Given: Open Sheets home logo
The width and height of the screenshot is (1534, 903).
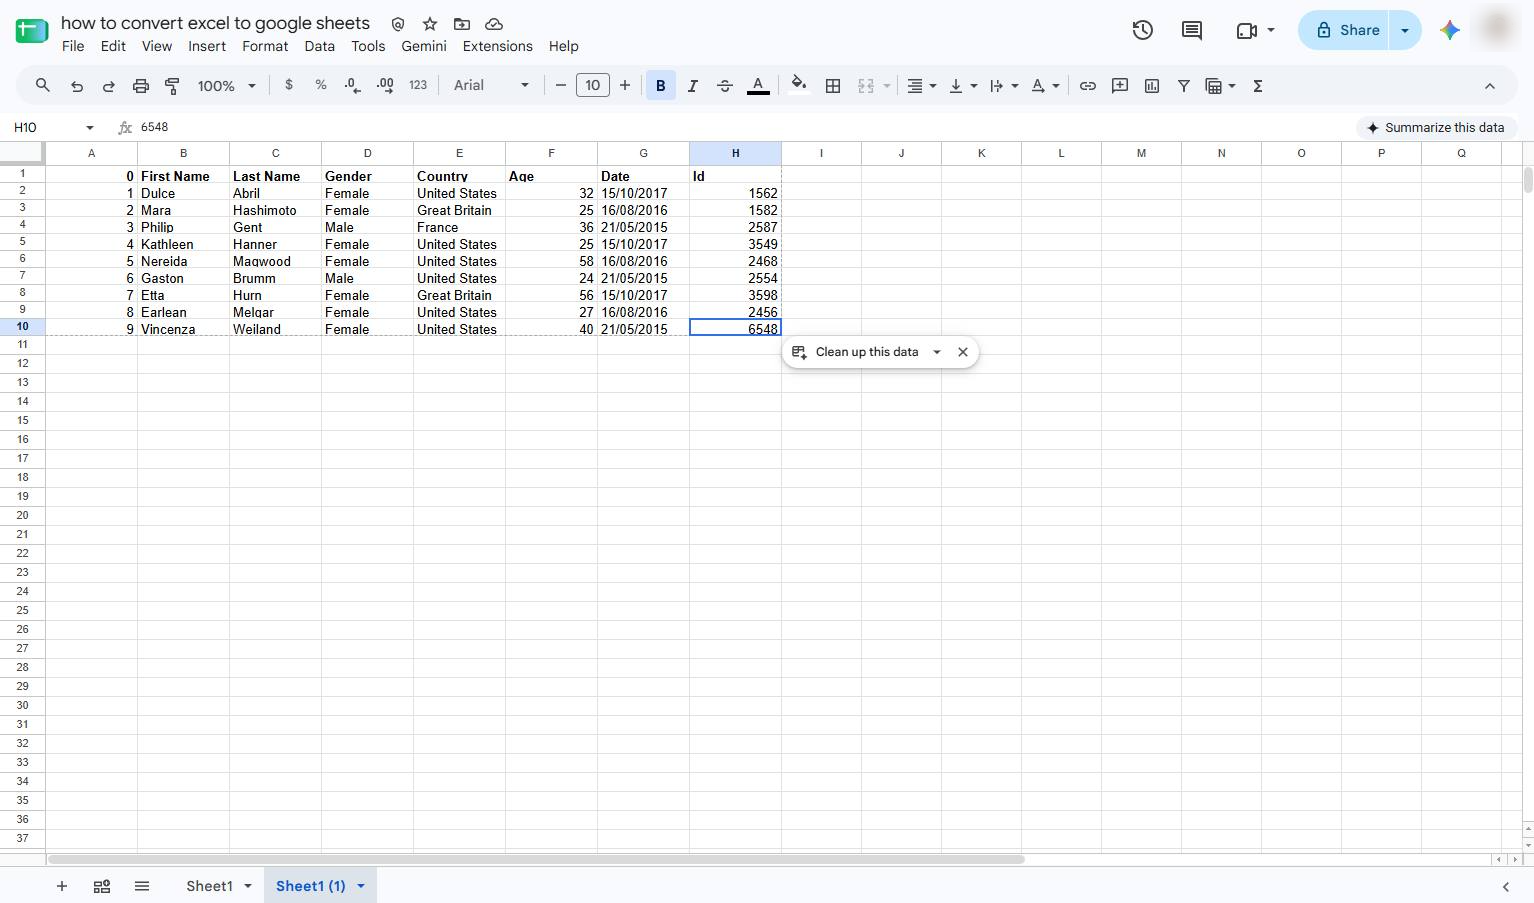Looking at the screenshot, I should 32,31.
